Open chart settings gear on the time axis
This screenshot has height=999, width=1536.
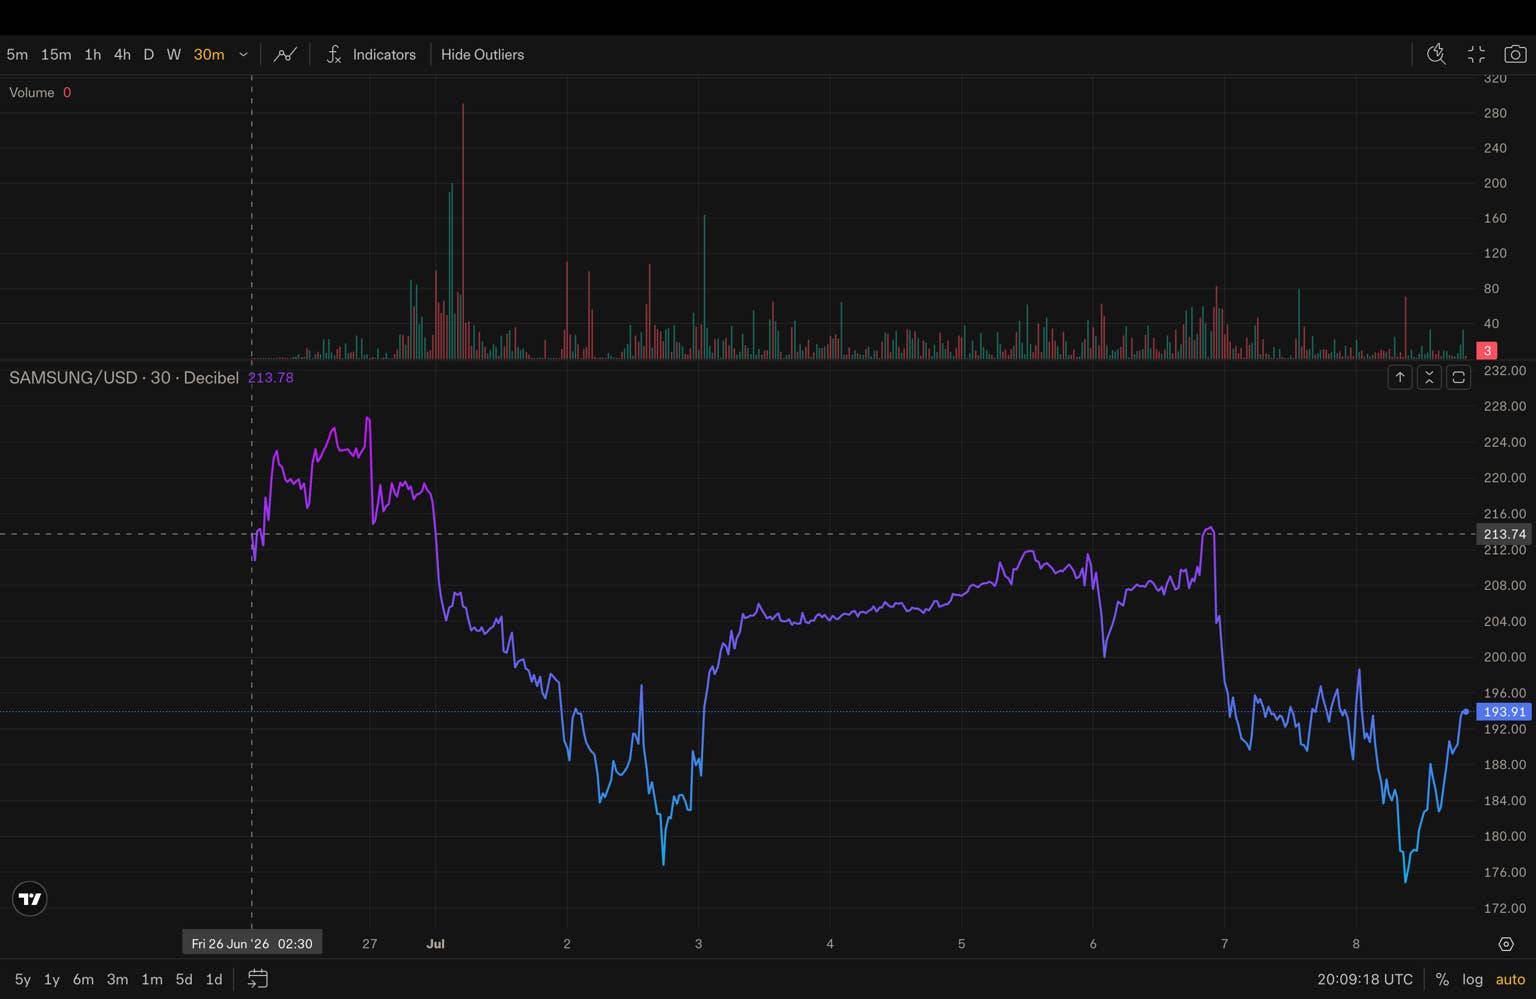[1506, 944]
